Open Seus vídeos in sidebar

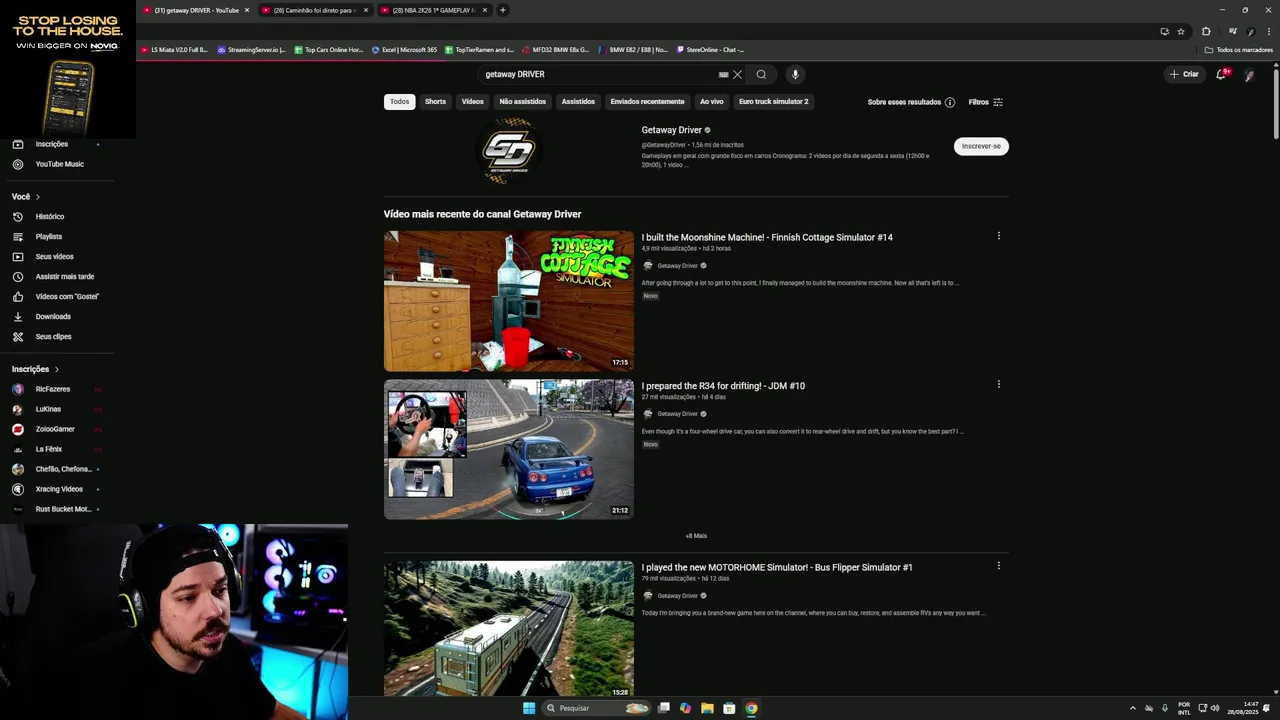pos(54,257)
